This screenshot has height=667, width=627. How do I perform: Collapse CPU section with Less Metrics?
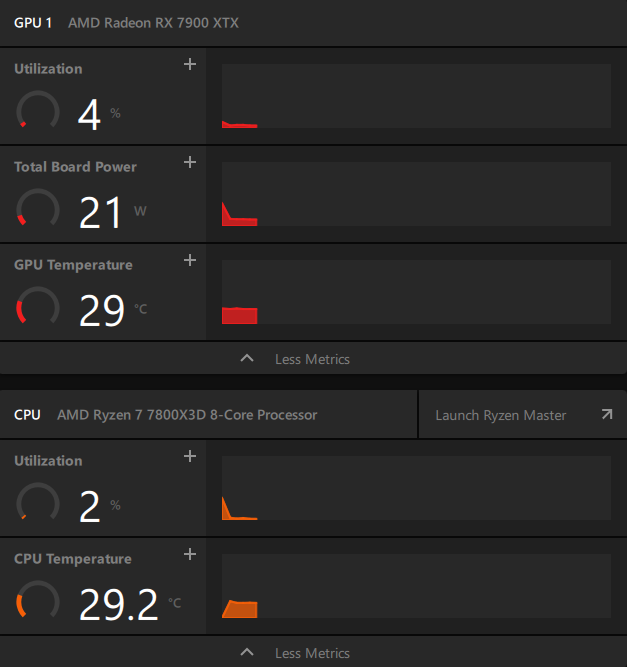[313, 653]
